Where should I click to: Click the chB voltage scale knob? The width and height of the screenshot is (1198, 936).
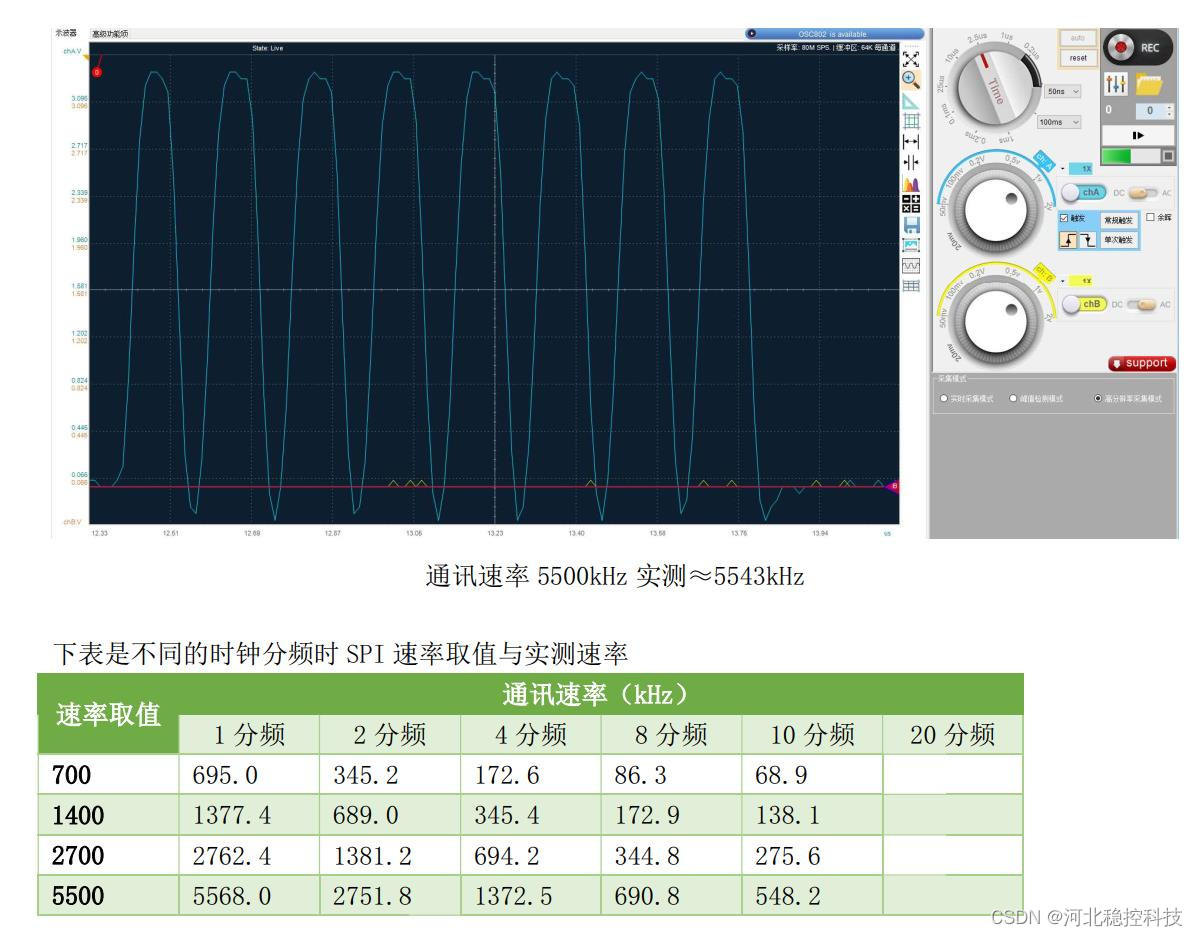click(996, 322)
